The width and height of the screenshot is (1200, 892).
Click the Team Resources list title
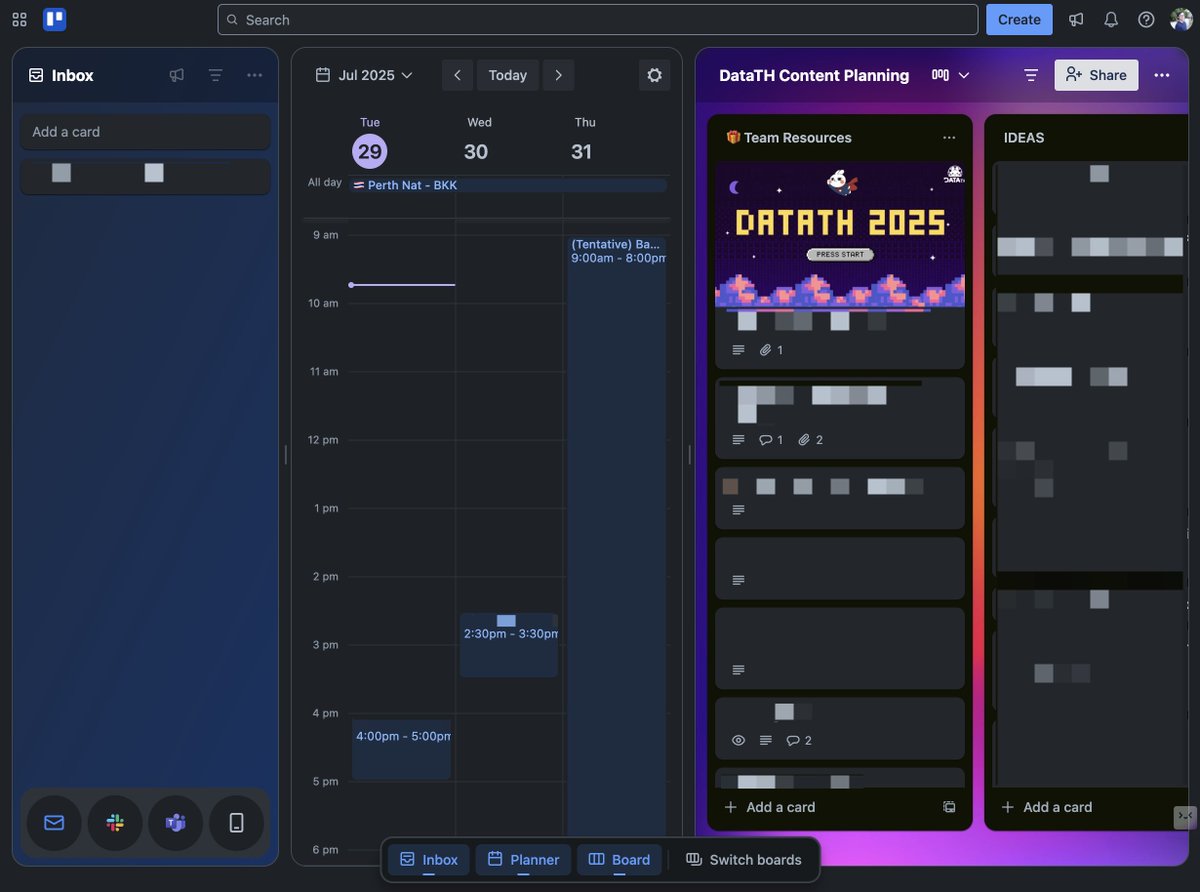[x=789, y=138]
